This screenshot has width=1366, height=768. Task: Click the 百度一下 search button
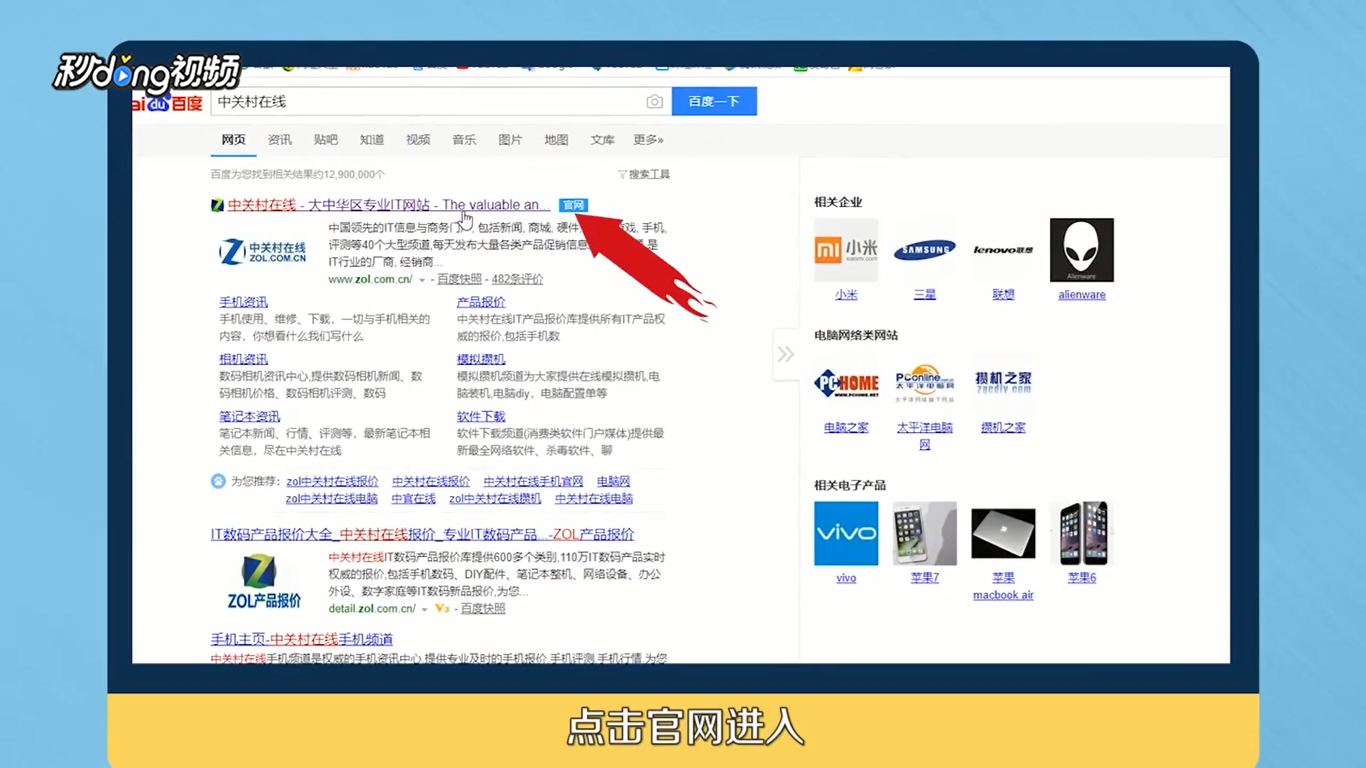point(714,101)
